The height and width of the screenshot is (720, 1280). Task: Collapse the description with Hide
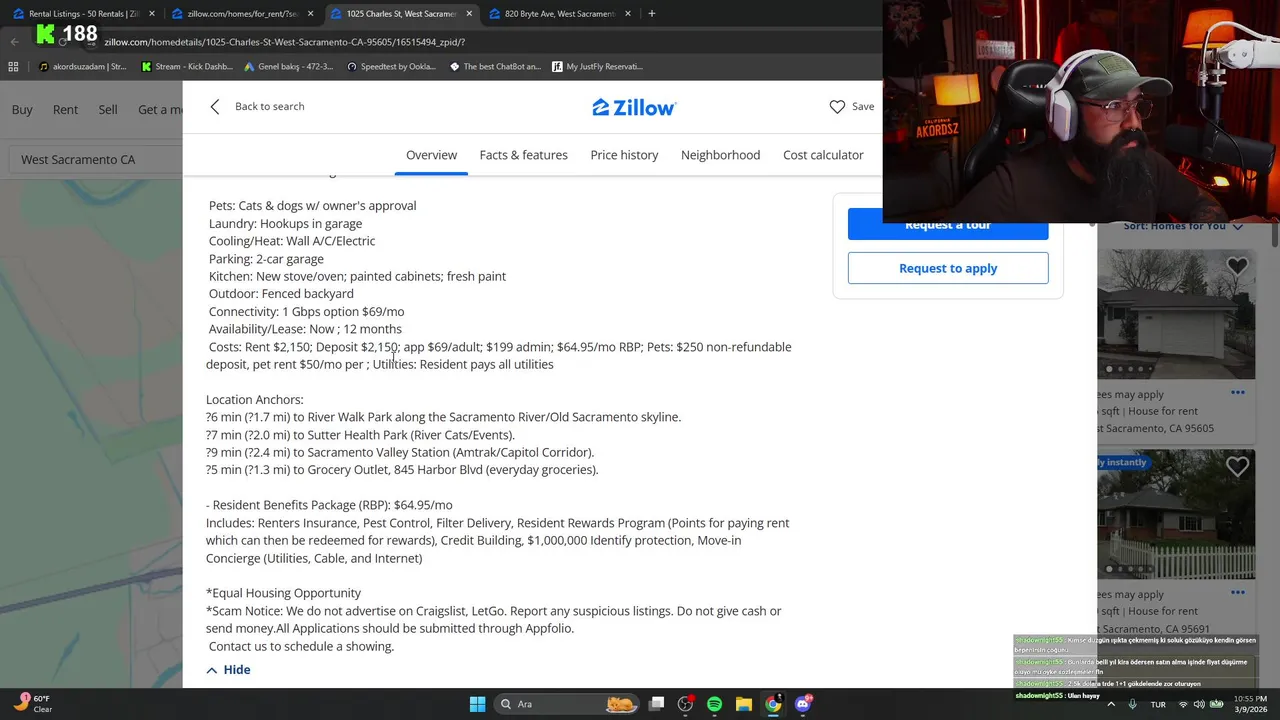tap(228, 670)
